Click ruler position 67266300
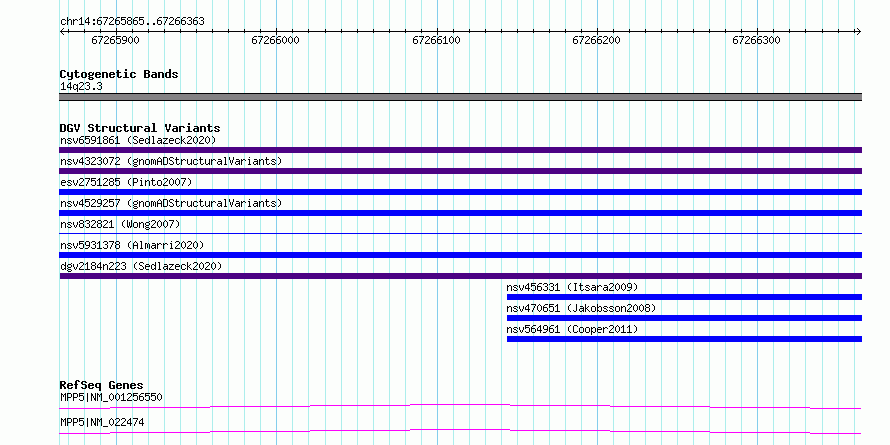This screenshot has width=890, height=445. [x=756, y=40]
